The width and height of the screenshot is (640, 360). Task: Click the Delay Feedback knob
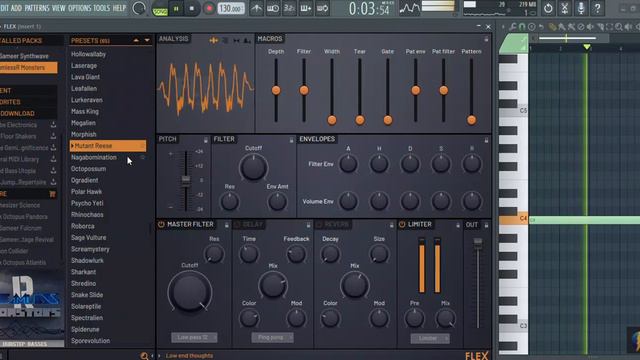[296, 254]
